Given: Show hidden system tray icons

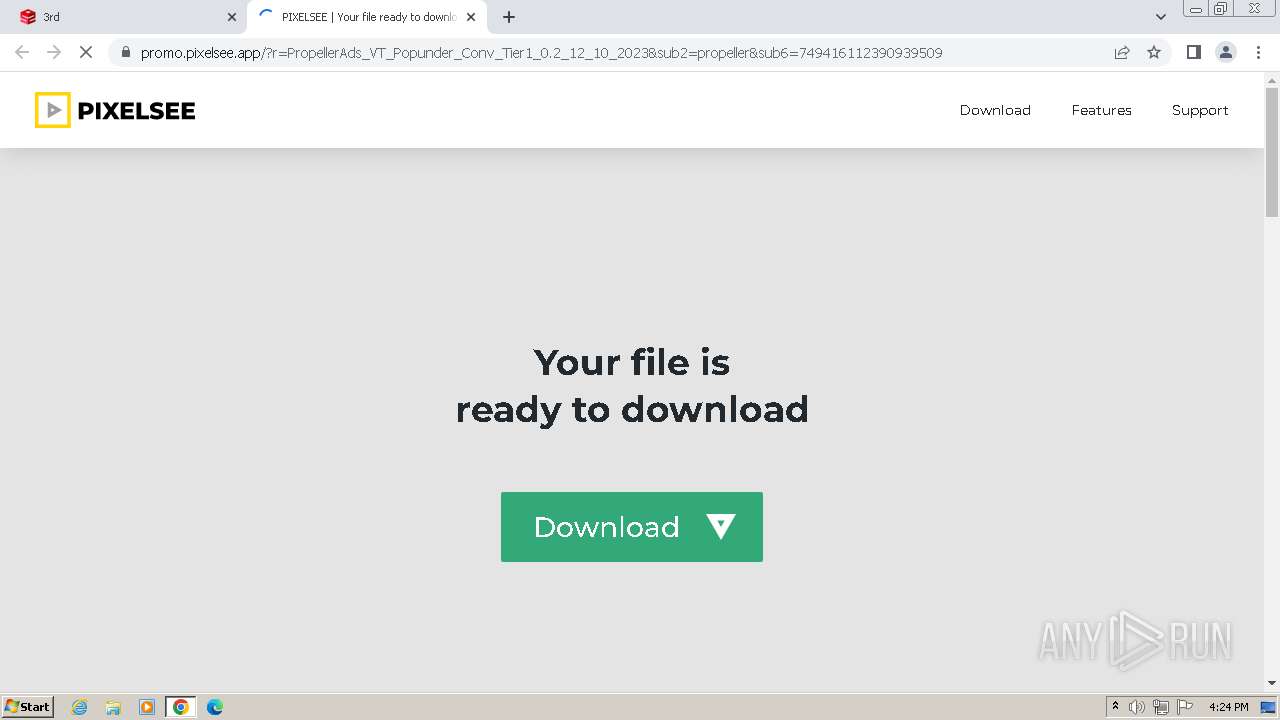Looking at the screenshot, I should (x=1115, y=707).
